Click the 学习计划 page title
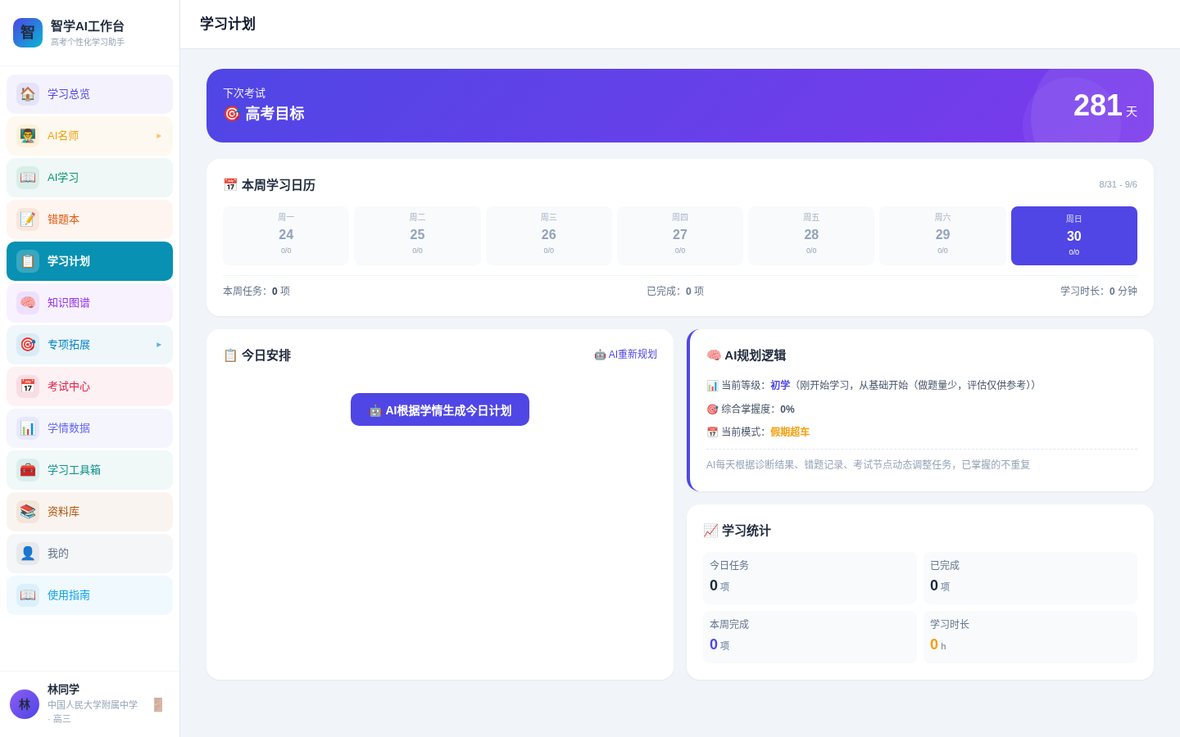The width and height of the screenshot is (1180, 737). click(227, 24)
